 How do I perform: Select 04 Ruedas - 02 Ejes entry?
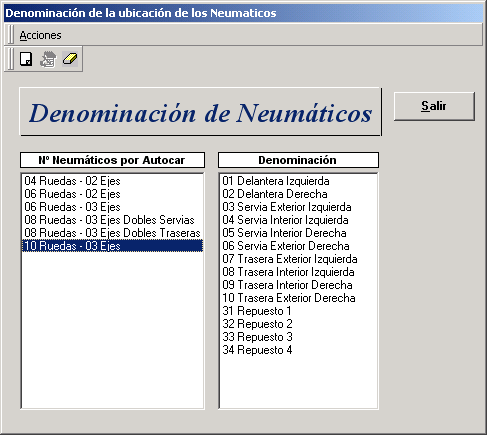112,181
